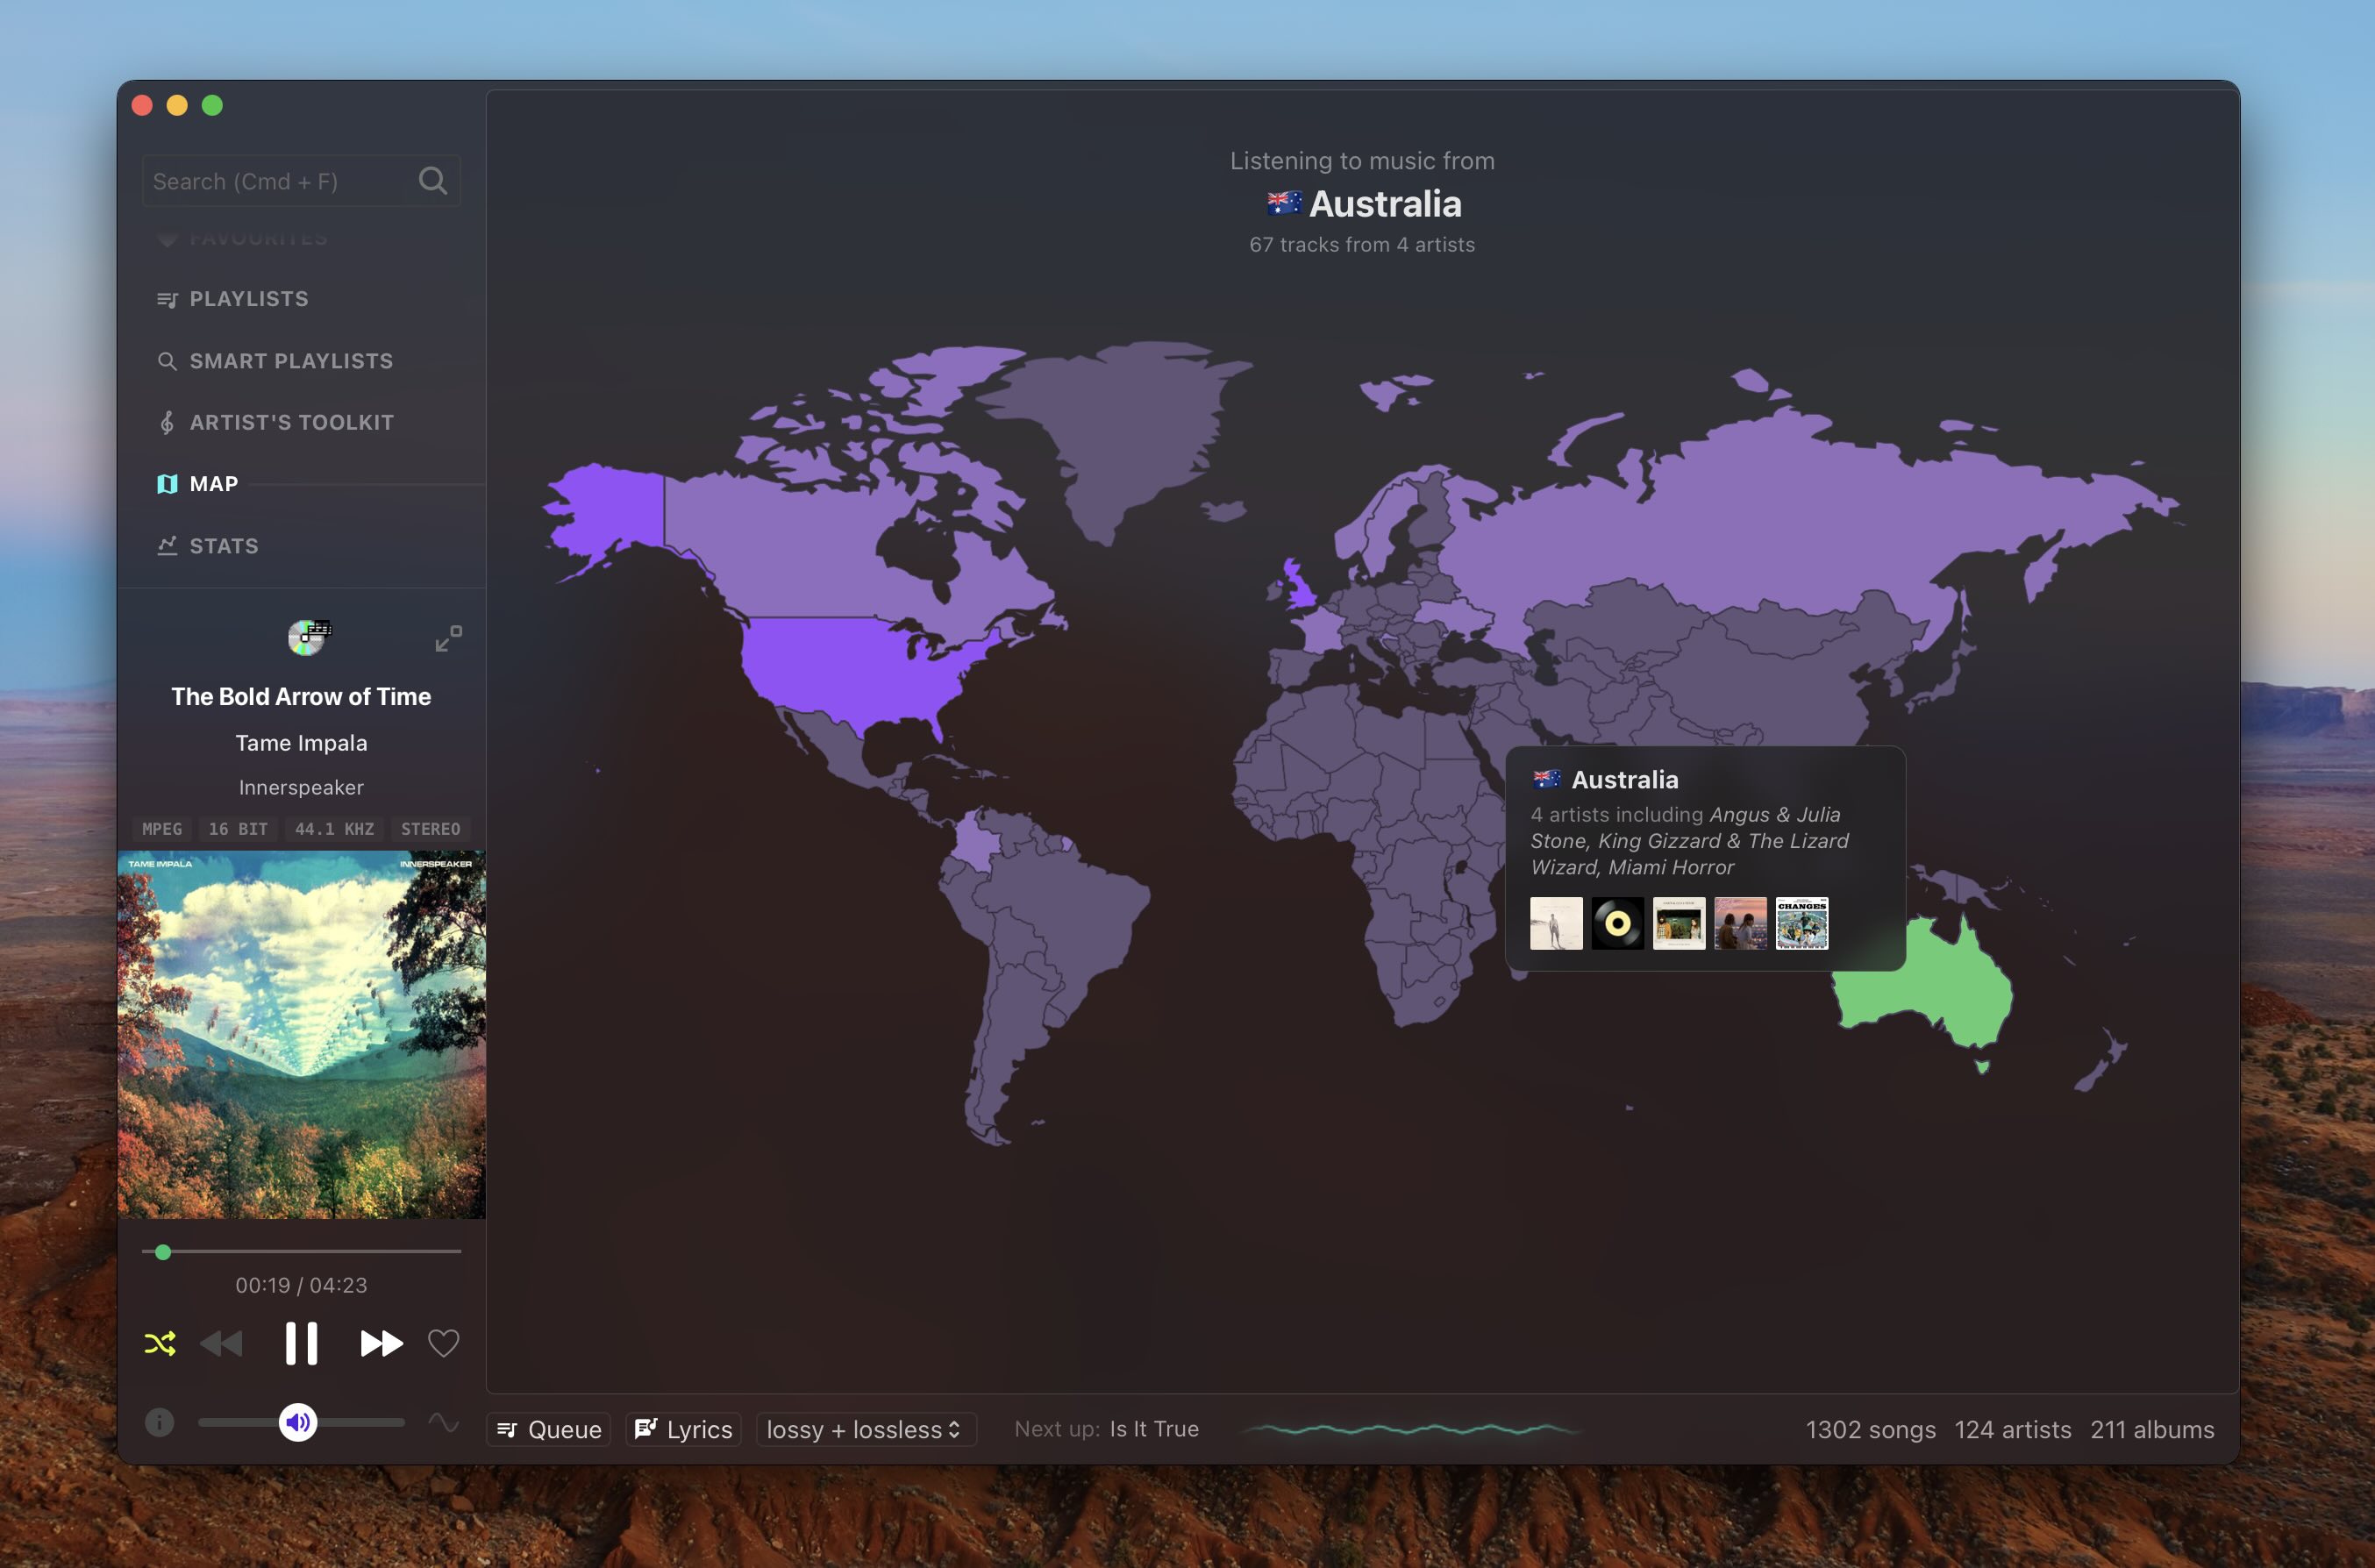Viewport: 2375px width, 1568px height.
Task: Click the CHANGES album thumbnail in popup
Action: [x=1801, y=922]
